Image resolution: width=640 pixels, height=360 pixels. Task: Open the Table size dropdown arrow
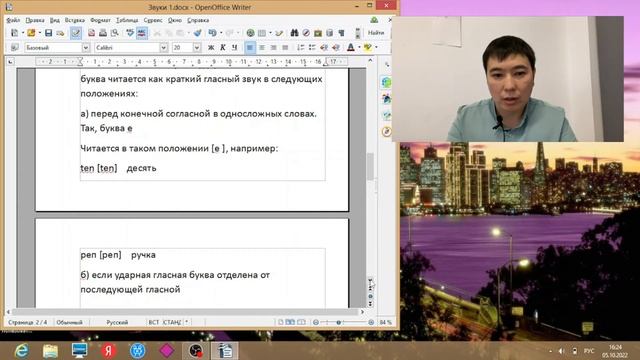coord(270,33)
